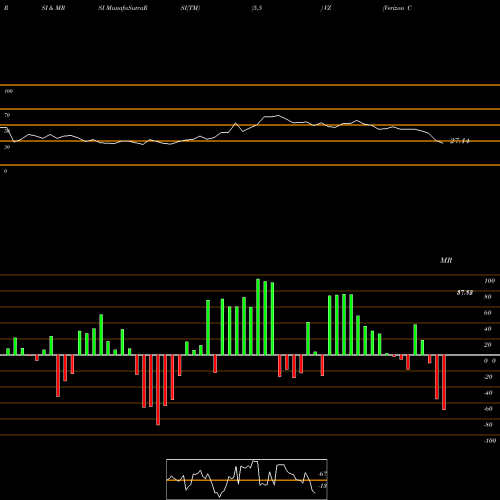
Task: Click the 'SI(TM)' header label
Action: [x=190, y=8]
